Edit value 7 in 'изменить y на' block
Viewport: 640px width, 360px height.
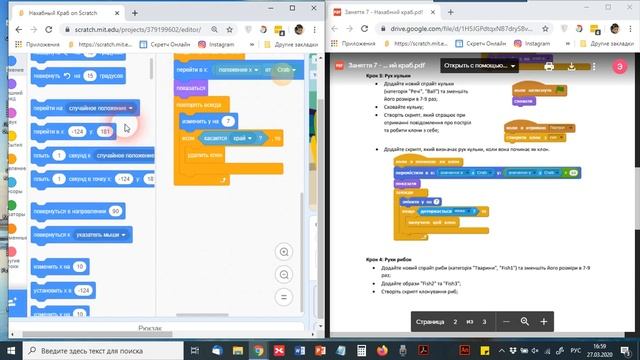tap(229, 121)
